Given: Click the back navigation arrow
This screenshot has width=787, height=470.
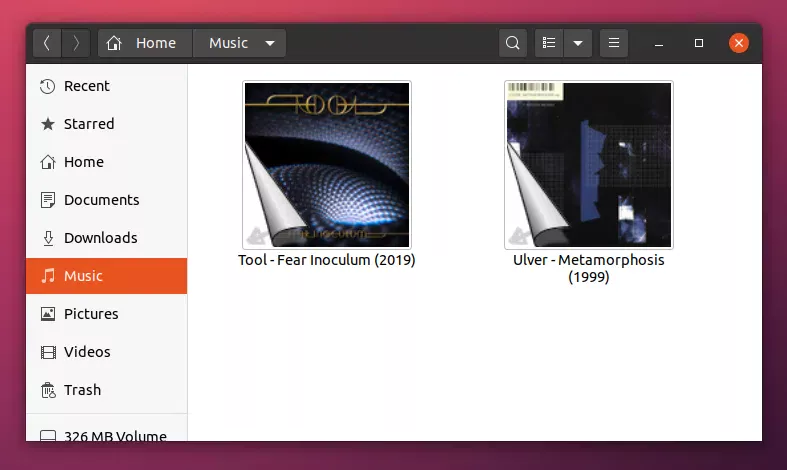Looking at the screenshot, I should click(x=47, y=43).
